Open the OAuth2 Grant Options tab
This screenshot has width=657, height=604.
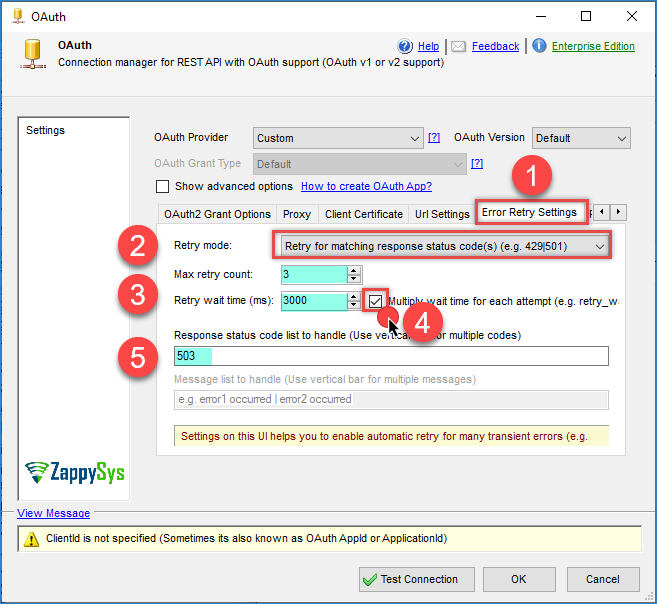[x=217, y=214]
